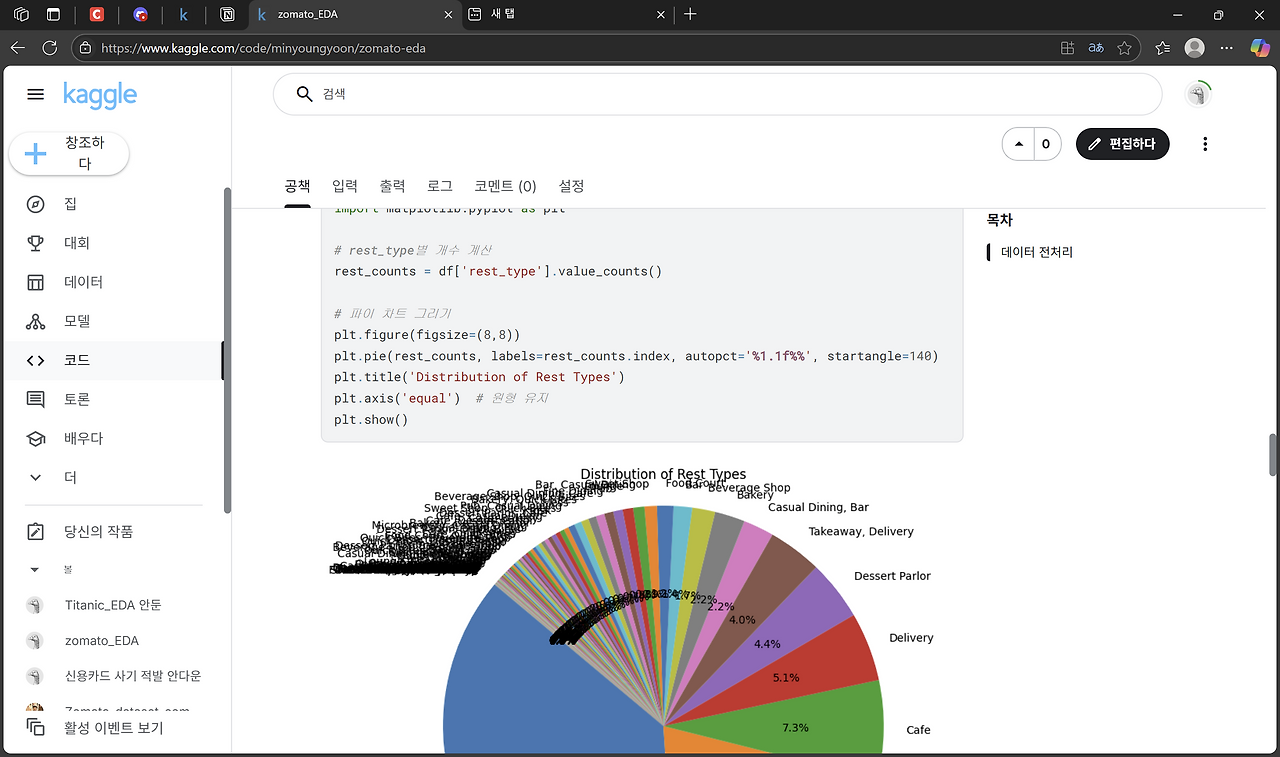Screen dimensions: 1280x757
Task: Launch the Copilot icon in the browser toolbar
Action: tap(1260, 47)
